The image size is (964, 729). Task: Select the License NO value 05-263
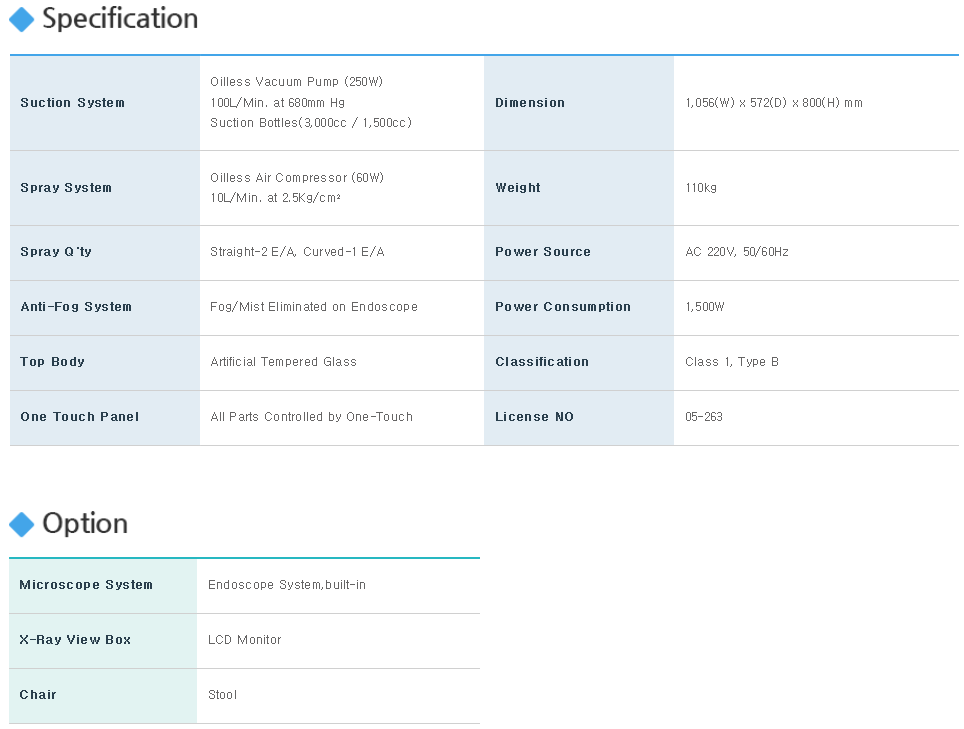tap(704, 417)
